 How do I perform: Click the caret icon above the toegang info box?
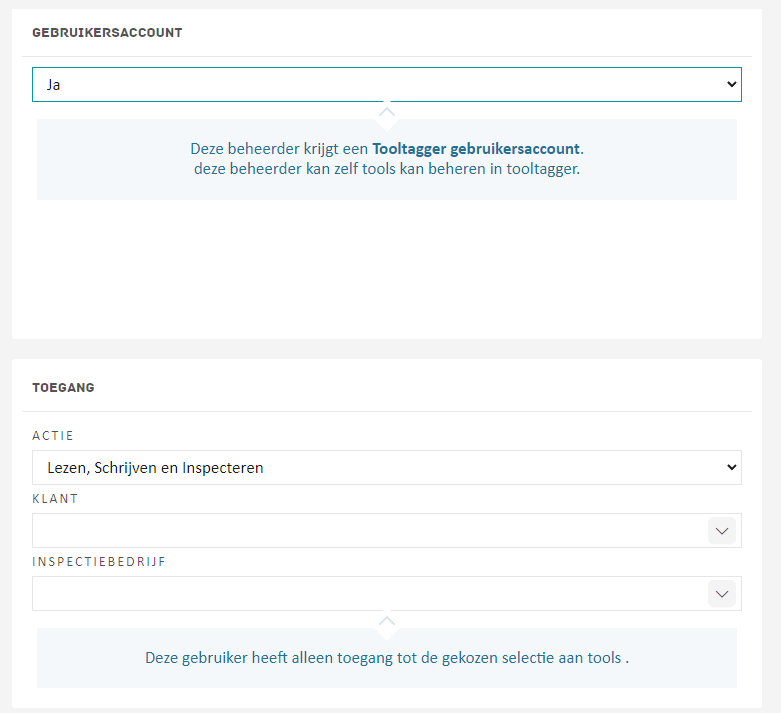(387, 621)
